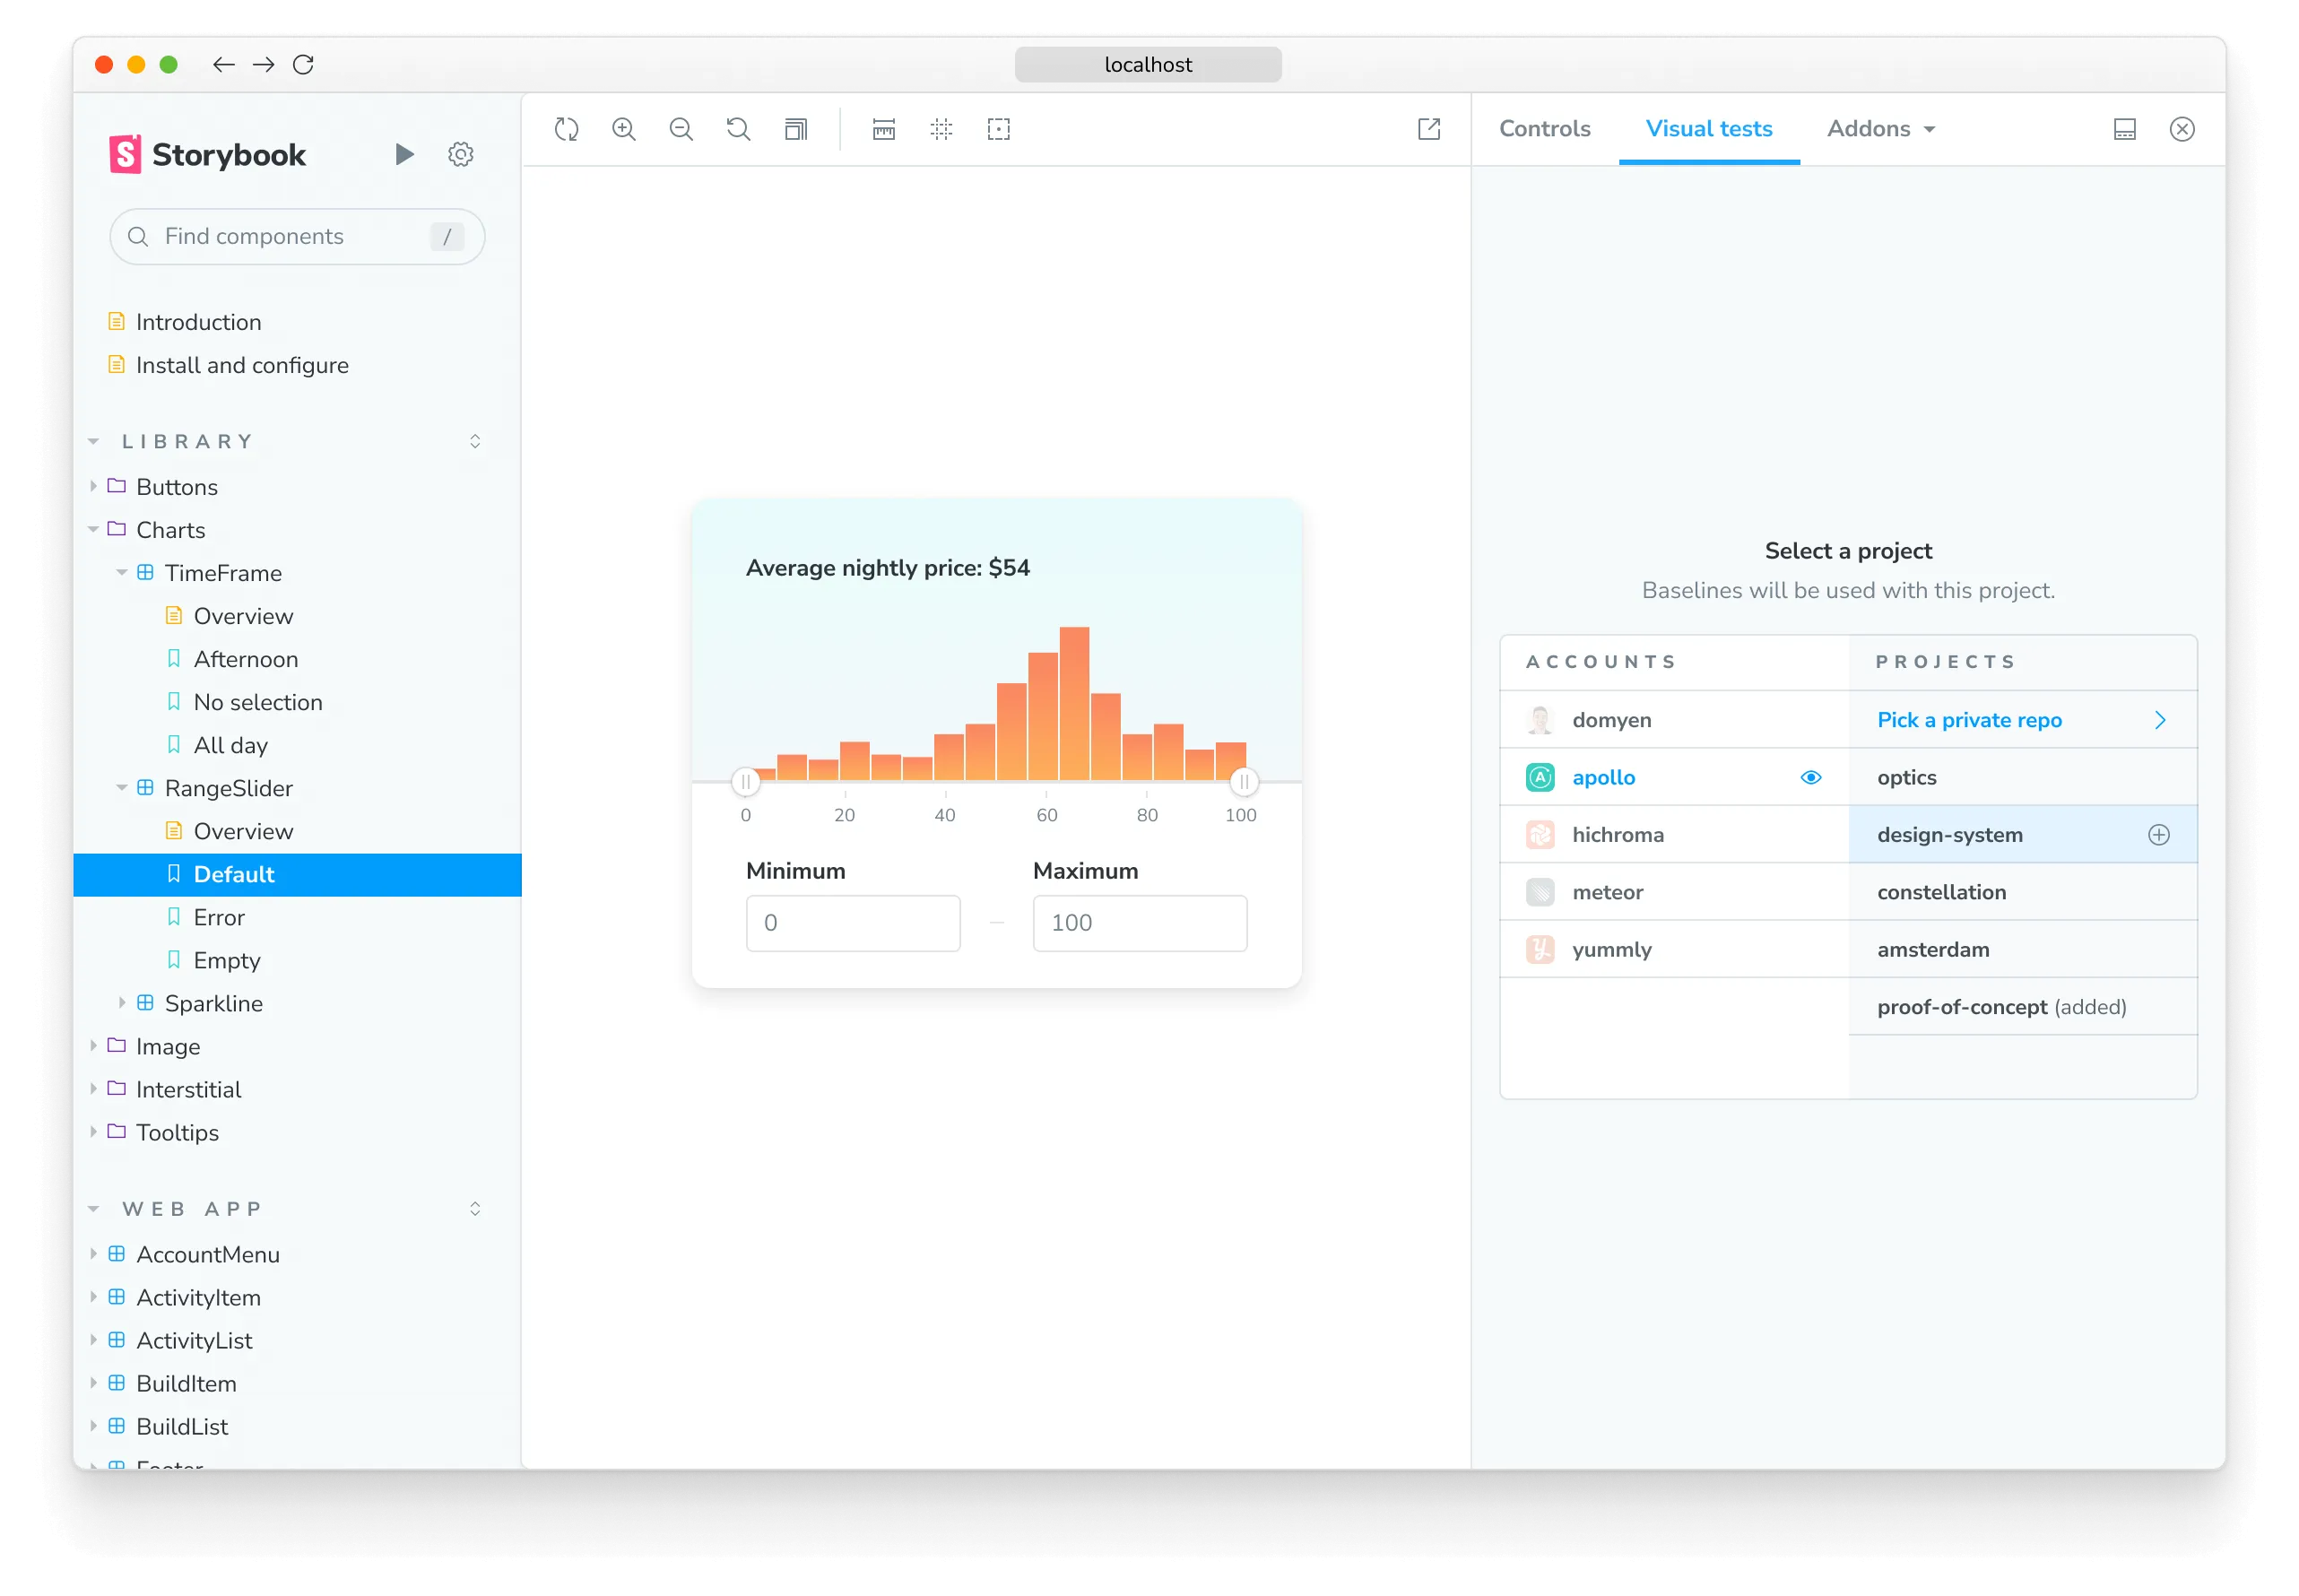Viewport: 2299px width, 1596px height.
Task: Click Pick a private repo link
Action: 1969,717
